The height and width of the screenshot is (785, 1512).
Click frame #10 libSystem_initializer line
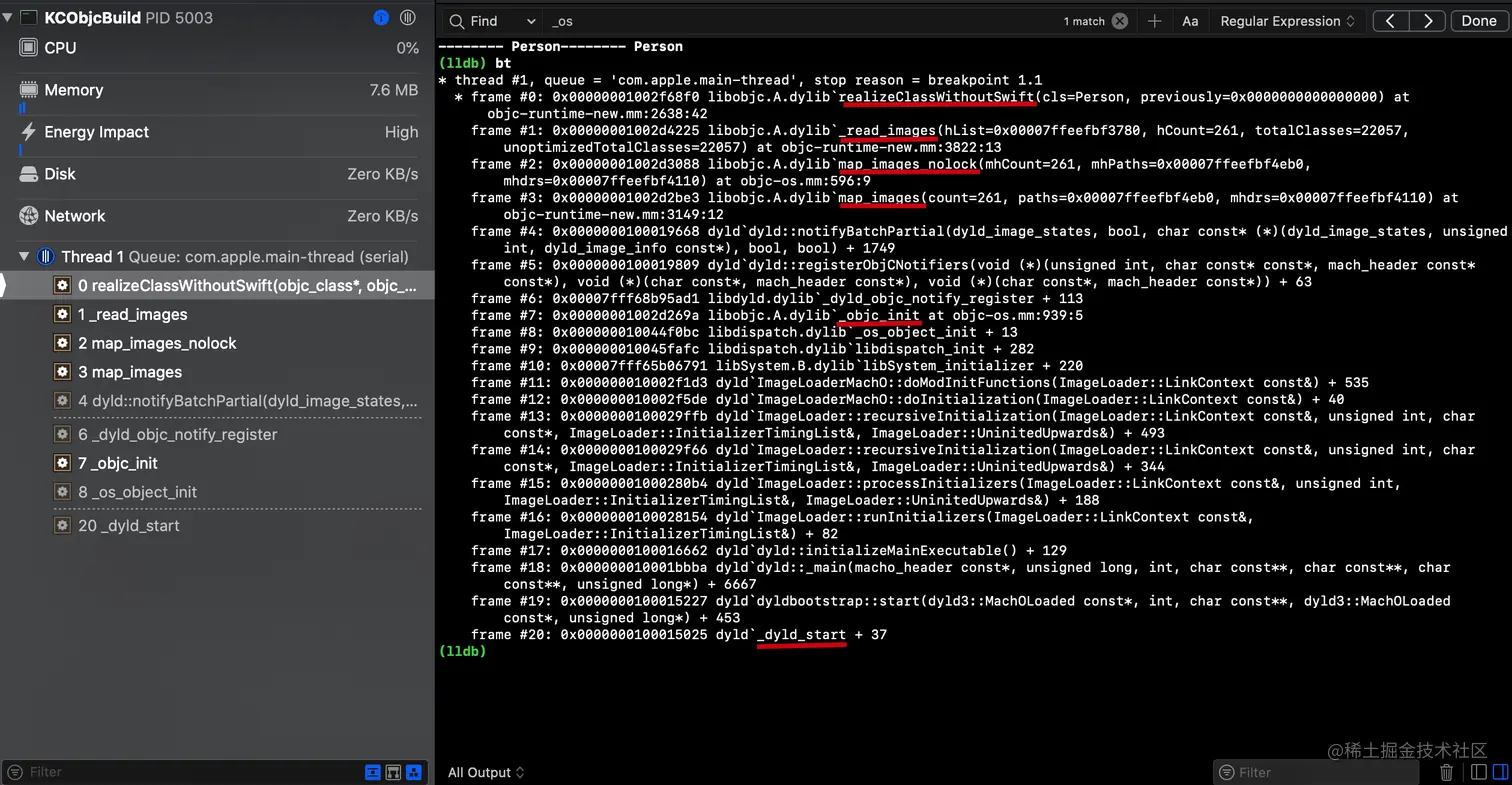tap(777, 366)
